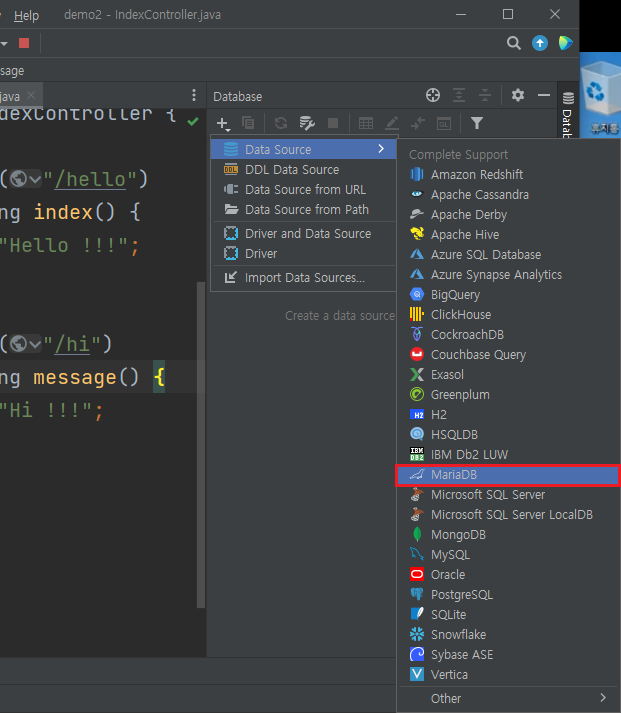The image size is (621, 713).
Task: Select Driver and Data Source
Action: click(304, 234)
